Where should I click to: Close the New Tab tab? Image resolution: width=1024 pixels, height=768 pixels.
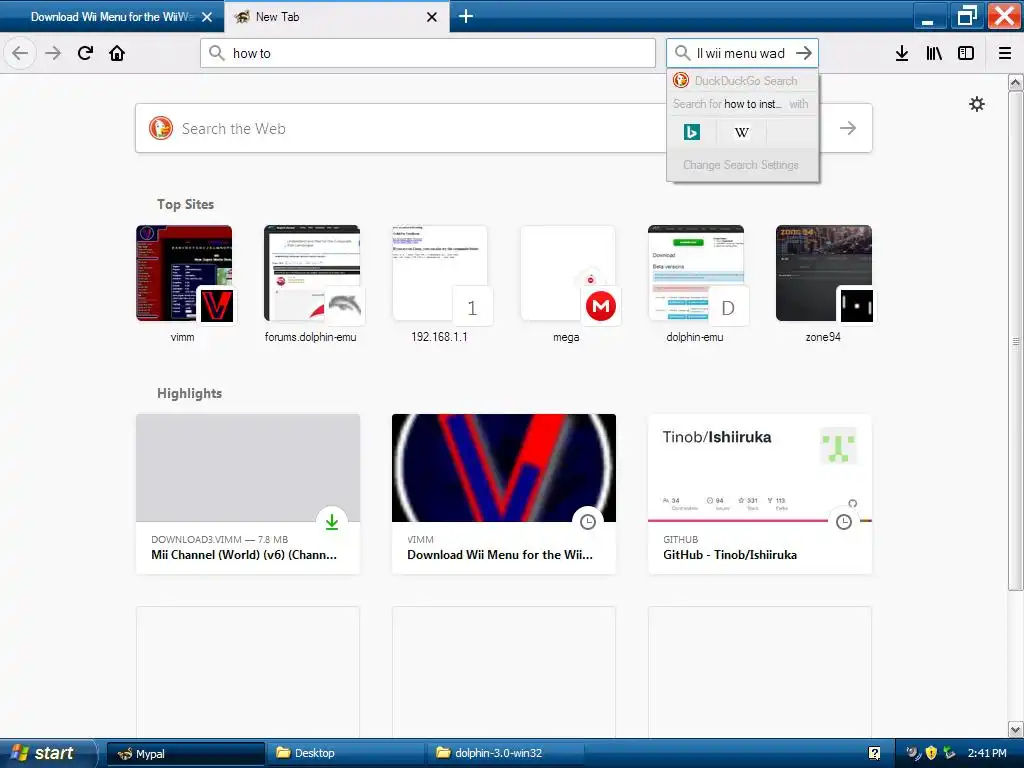(x=432, y=17)
